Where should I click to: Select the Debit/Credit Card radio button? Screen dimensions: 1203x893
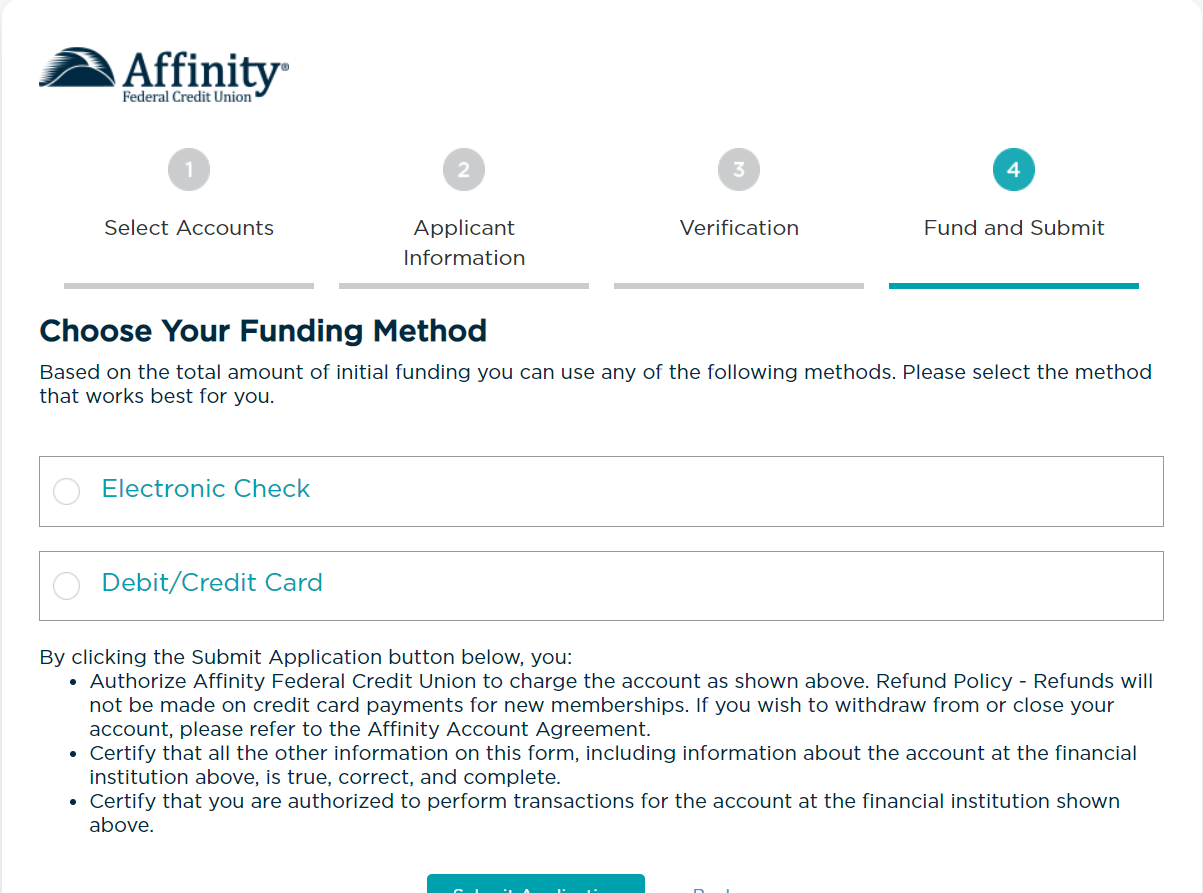click(67, 585)
